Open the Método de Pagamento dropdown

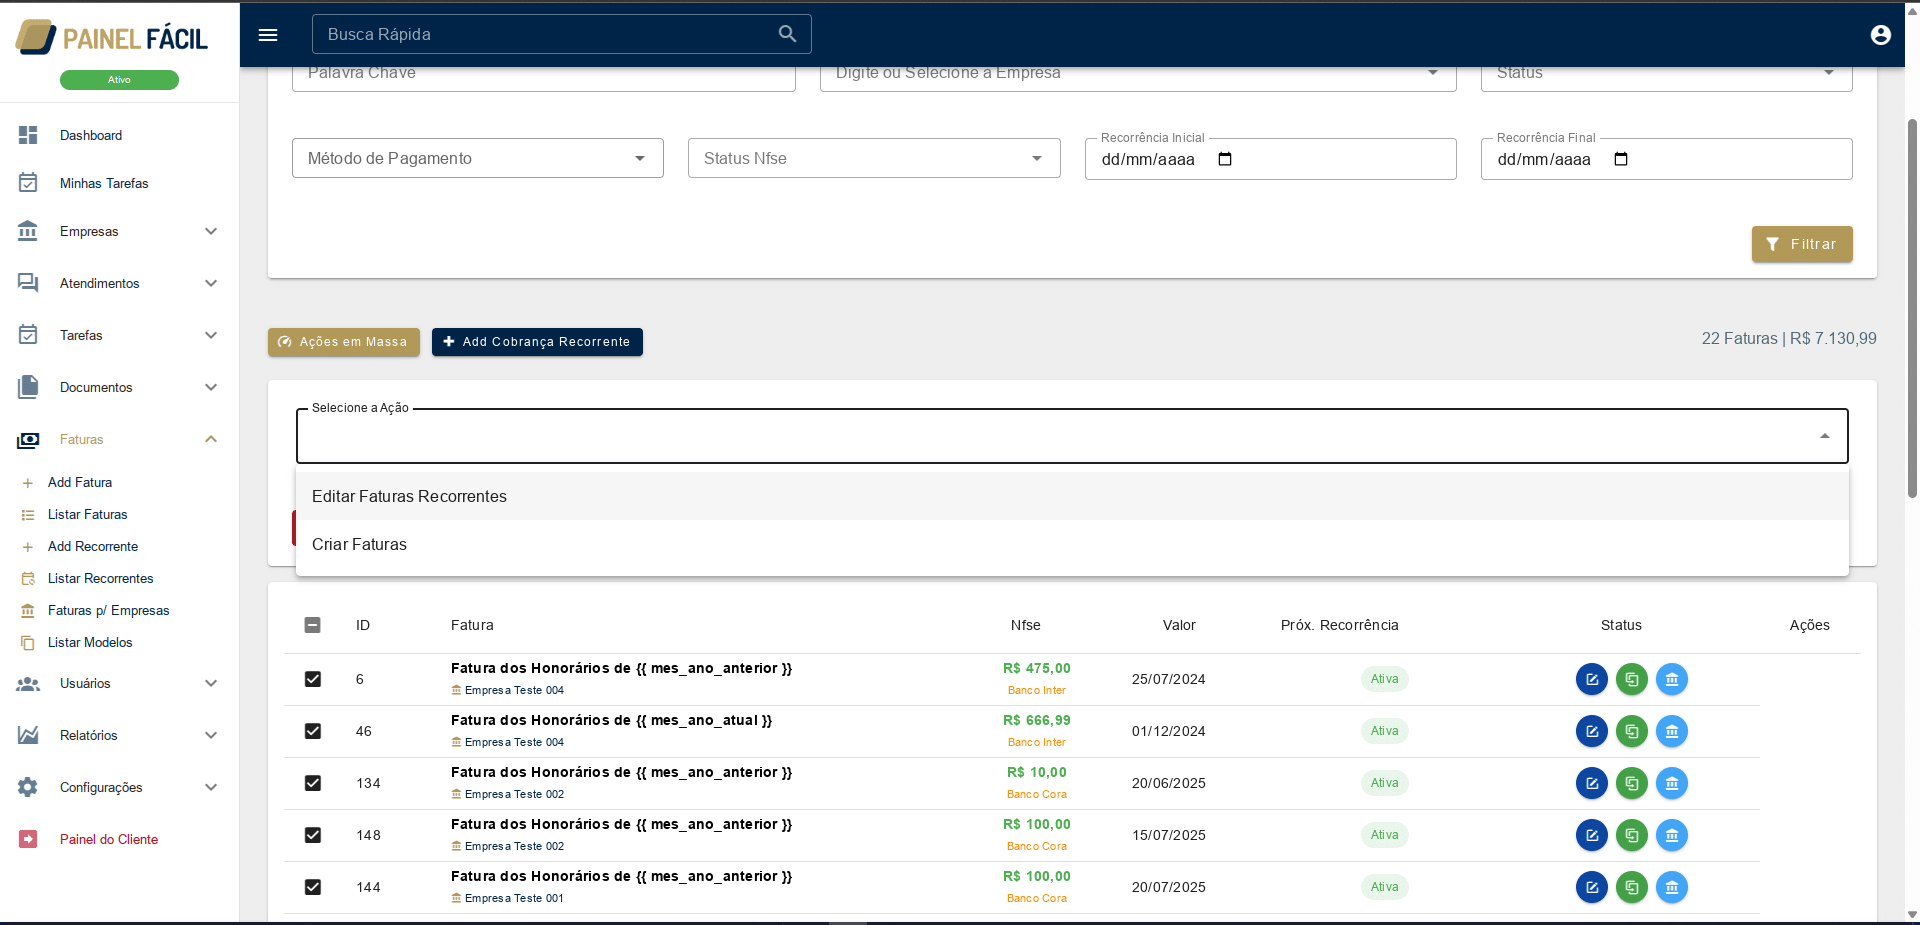(x=477, y=158)
